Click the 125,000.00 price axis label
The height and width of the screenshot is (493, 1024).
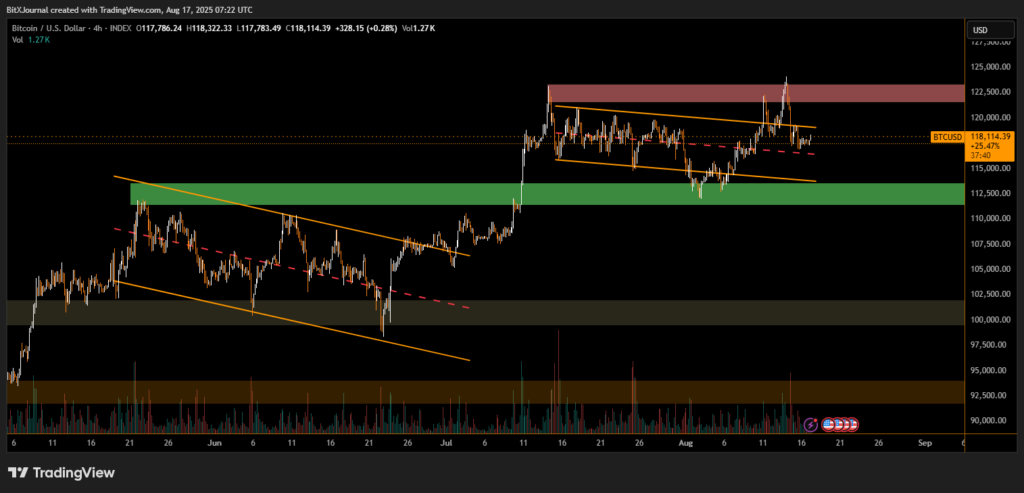[x=991, y=67]
